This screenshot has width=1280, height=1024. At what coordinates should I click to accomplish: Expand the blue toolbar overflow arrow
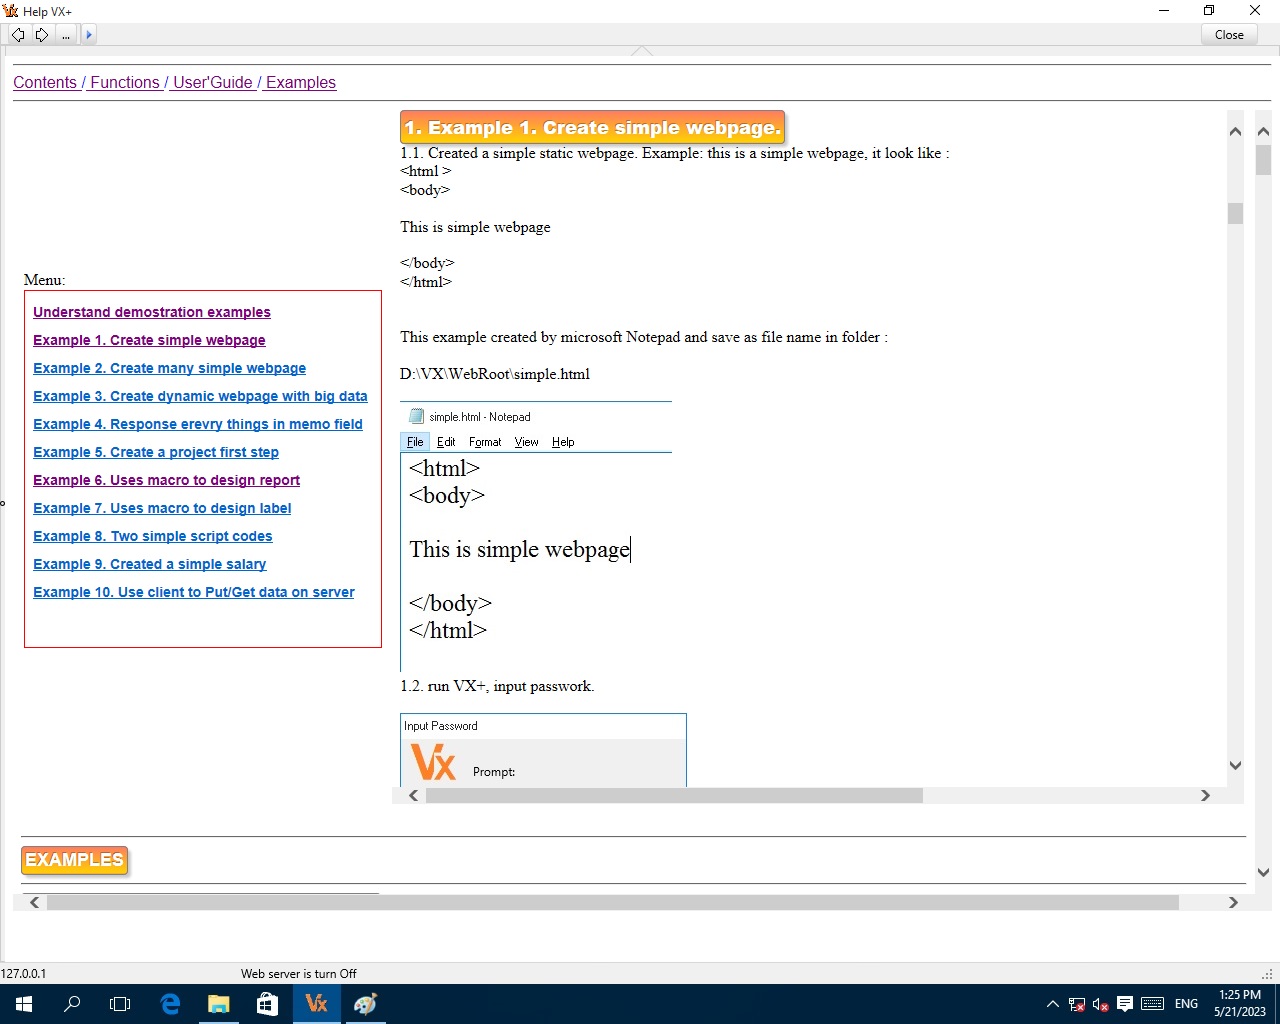89,35
